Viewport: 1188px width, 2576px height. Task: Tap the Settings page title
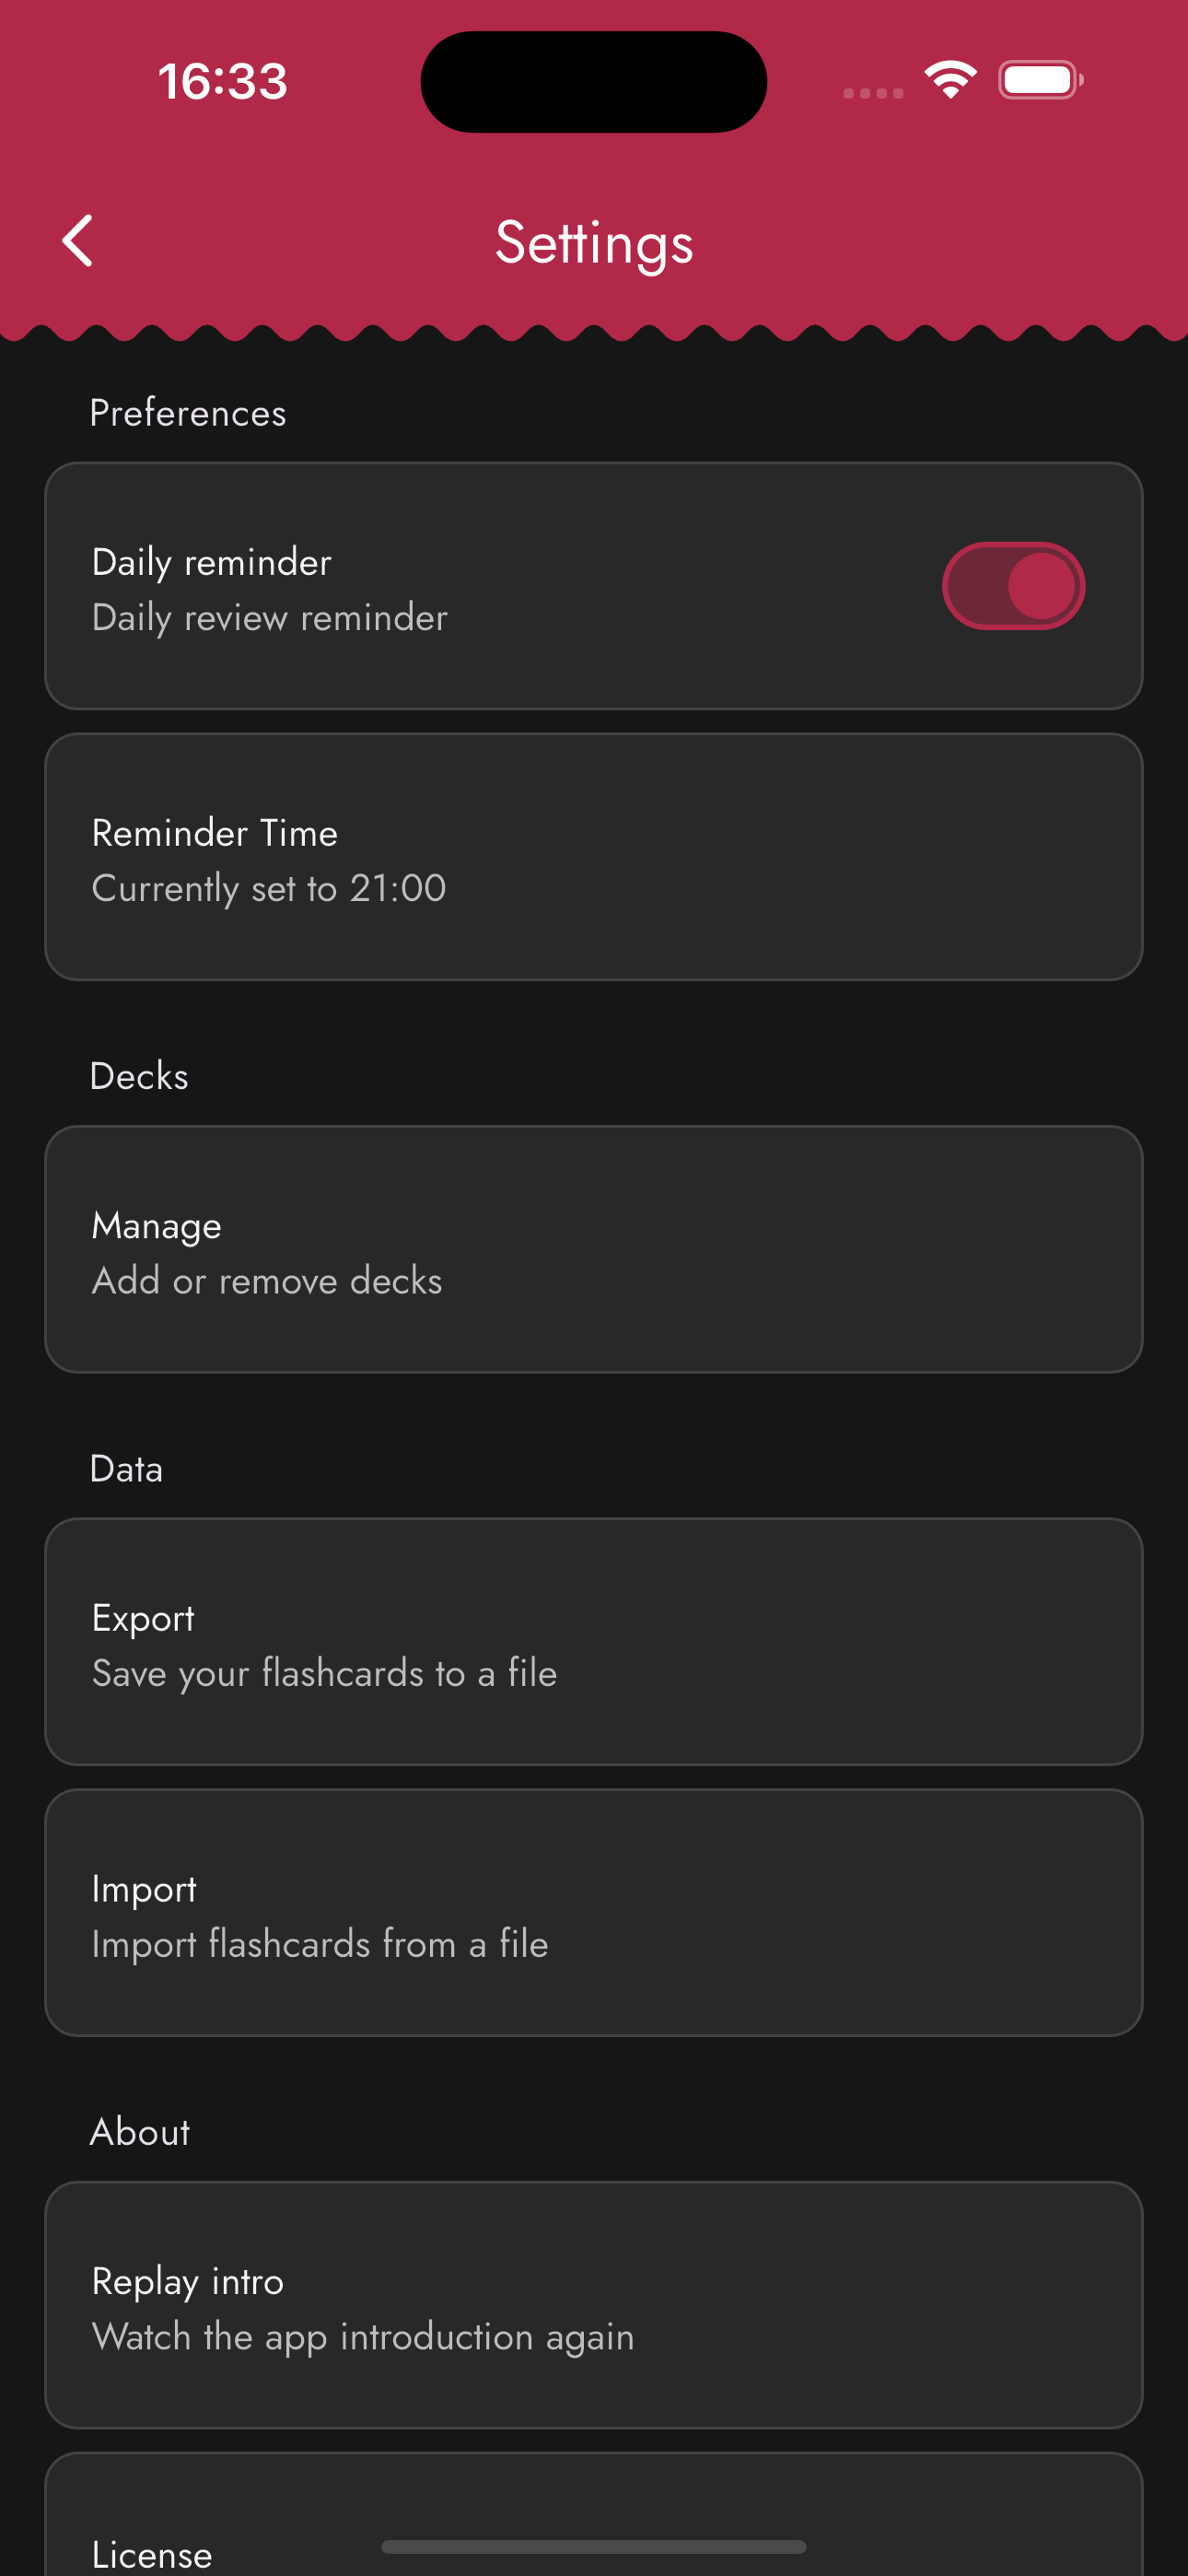[594, 243]
